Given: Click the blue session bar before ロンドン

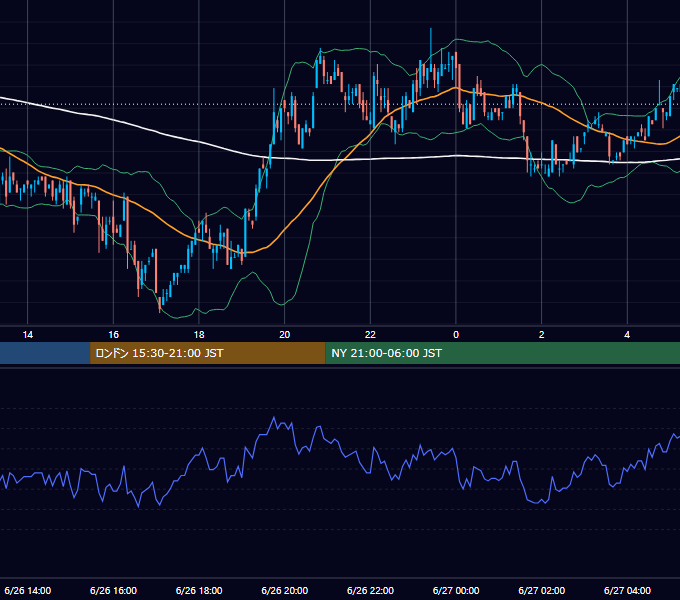Looking at the screenshot, I should [x=45, y=353].
